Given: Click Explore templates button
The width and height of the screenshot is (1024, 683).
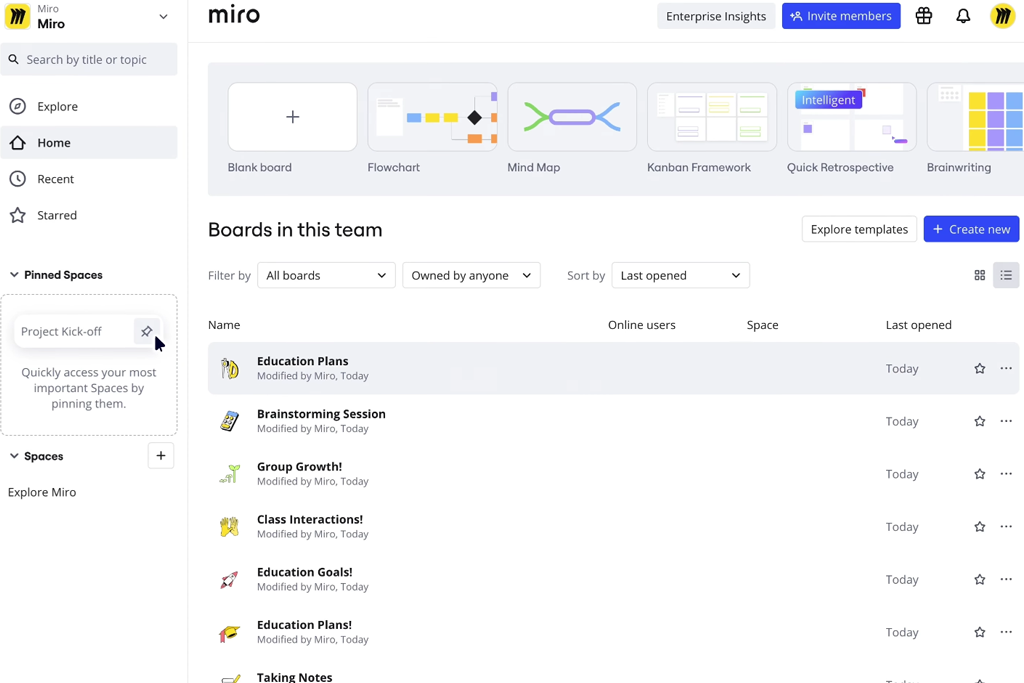Looking at the screenshot, I should pyautogui.click(x=859, y=229).
